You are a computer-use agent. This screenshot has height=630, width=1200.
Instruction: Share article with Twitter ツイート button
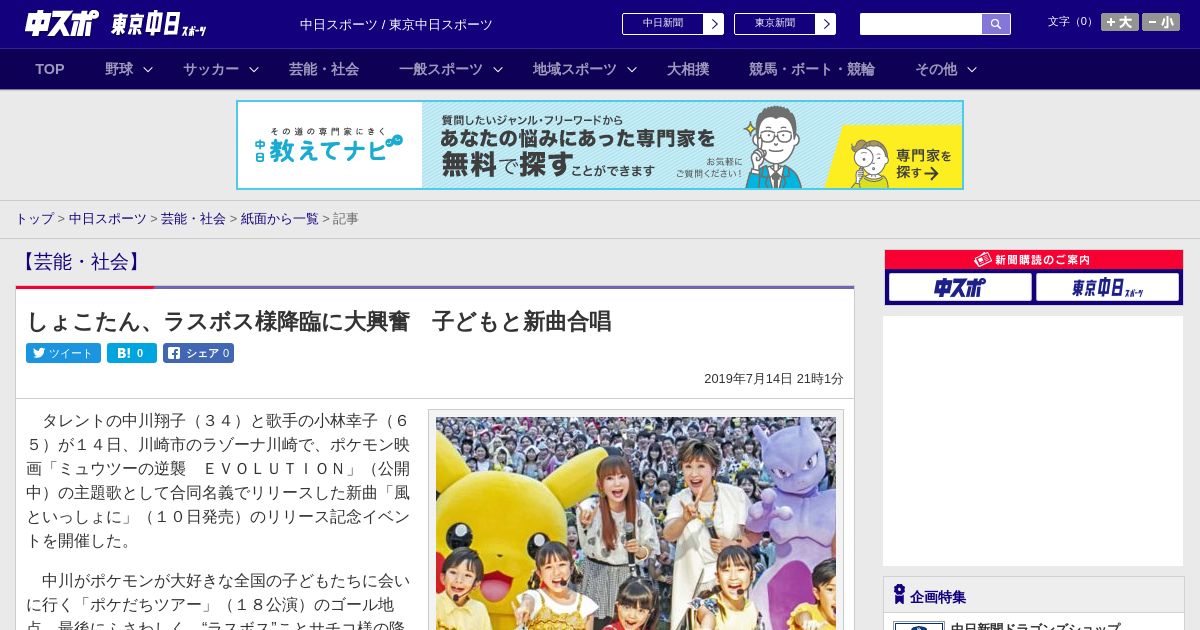tap(63, 353)
